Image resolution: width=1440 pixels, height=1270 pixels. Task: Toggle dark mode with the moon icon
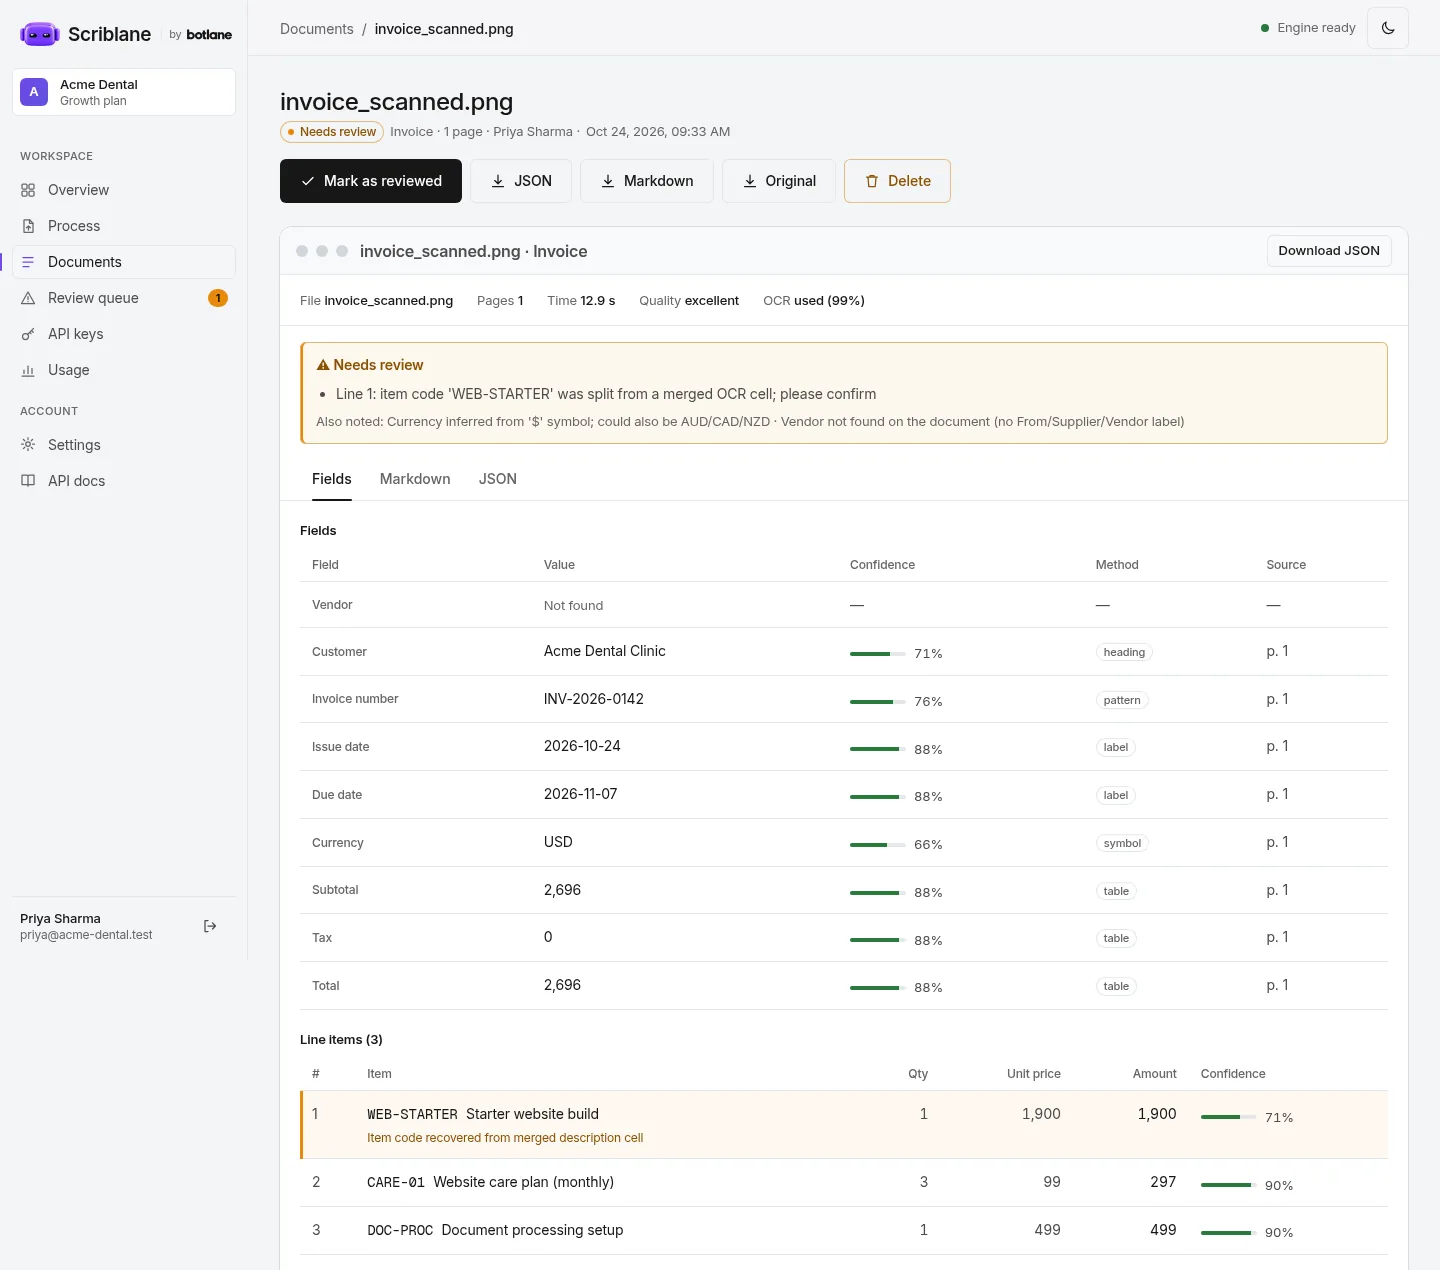1388,28
